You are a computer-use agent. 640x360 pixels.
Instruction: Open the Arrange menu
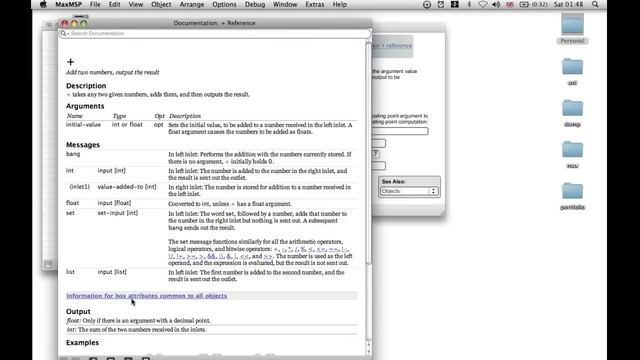(x=192, y=4)
